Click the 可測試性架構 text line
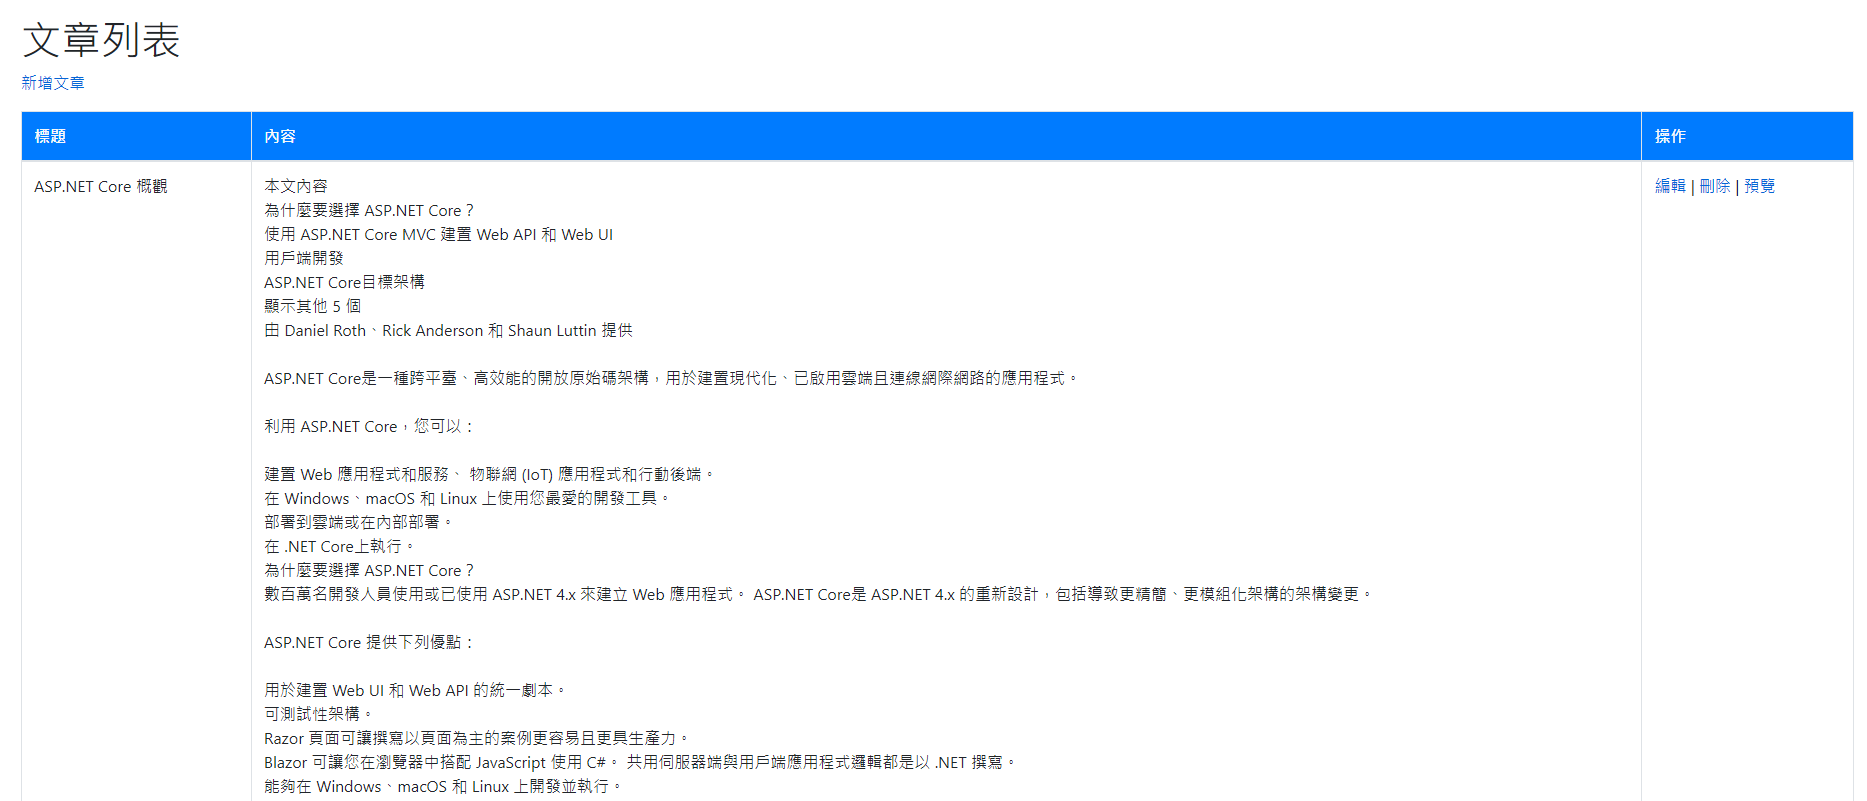Viewport: 1867px width, 801px height. click(317, 714)
